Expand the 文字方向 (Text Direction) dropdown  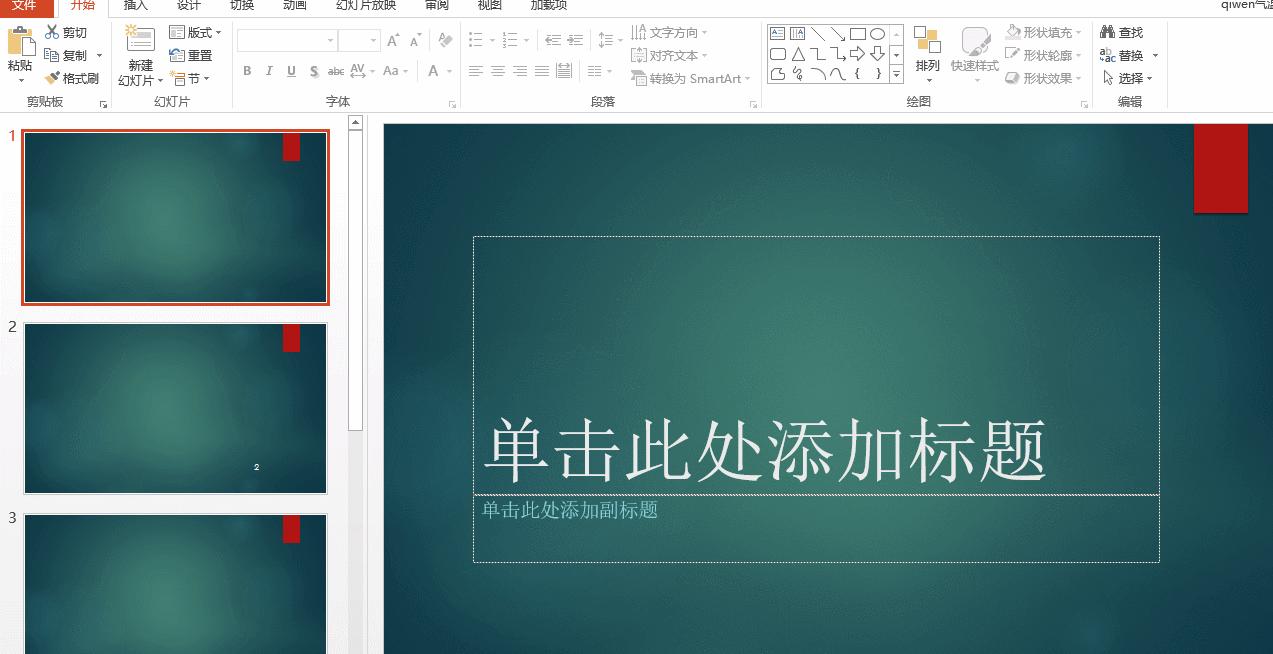click(672, 31)
